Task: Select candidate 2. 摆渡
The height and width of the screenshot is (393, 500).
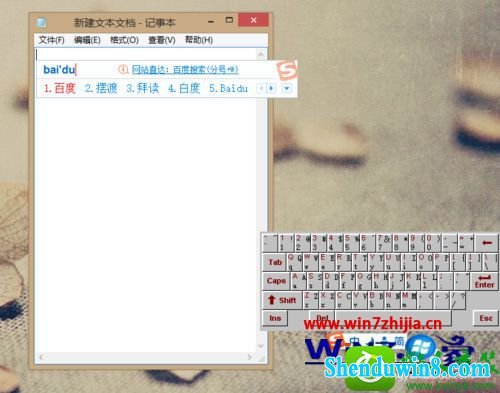Action: [101, 88]
